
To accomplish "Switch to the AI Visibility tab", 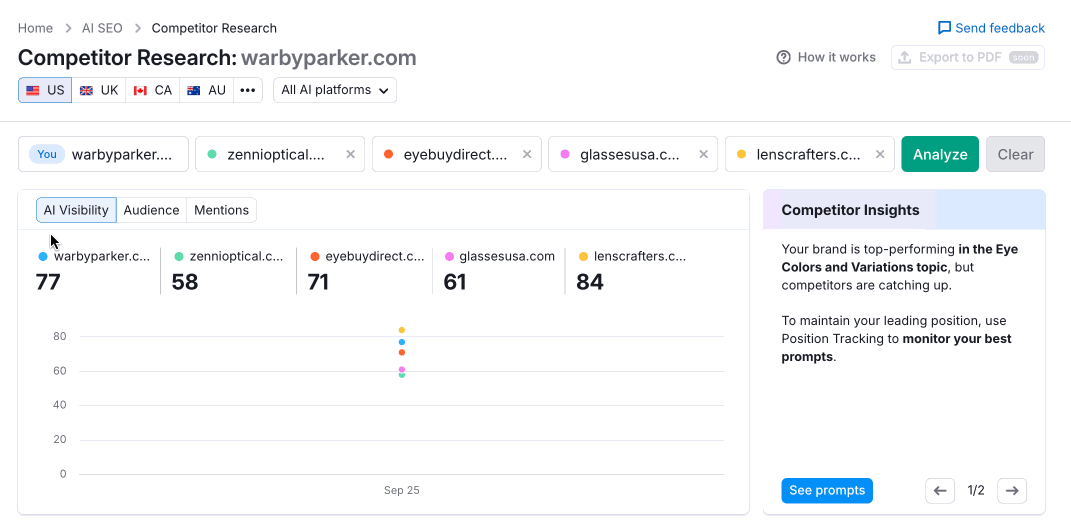I will pyautogui.click(x=76, y=211).
